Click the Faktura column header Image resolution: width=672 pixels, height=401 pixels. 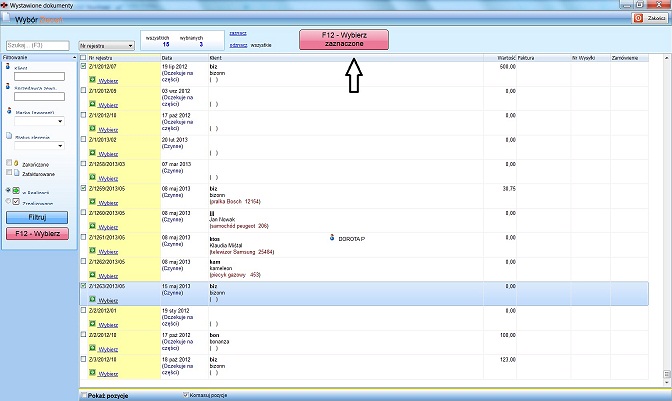tap(544, 57)
